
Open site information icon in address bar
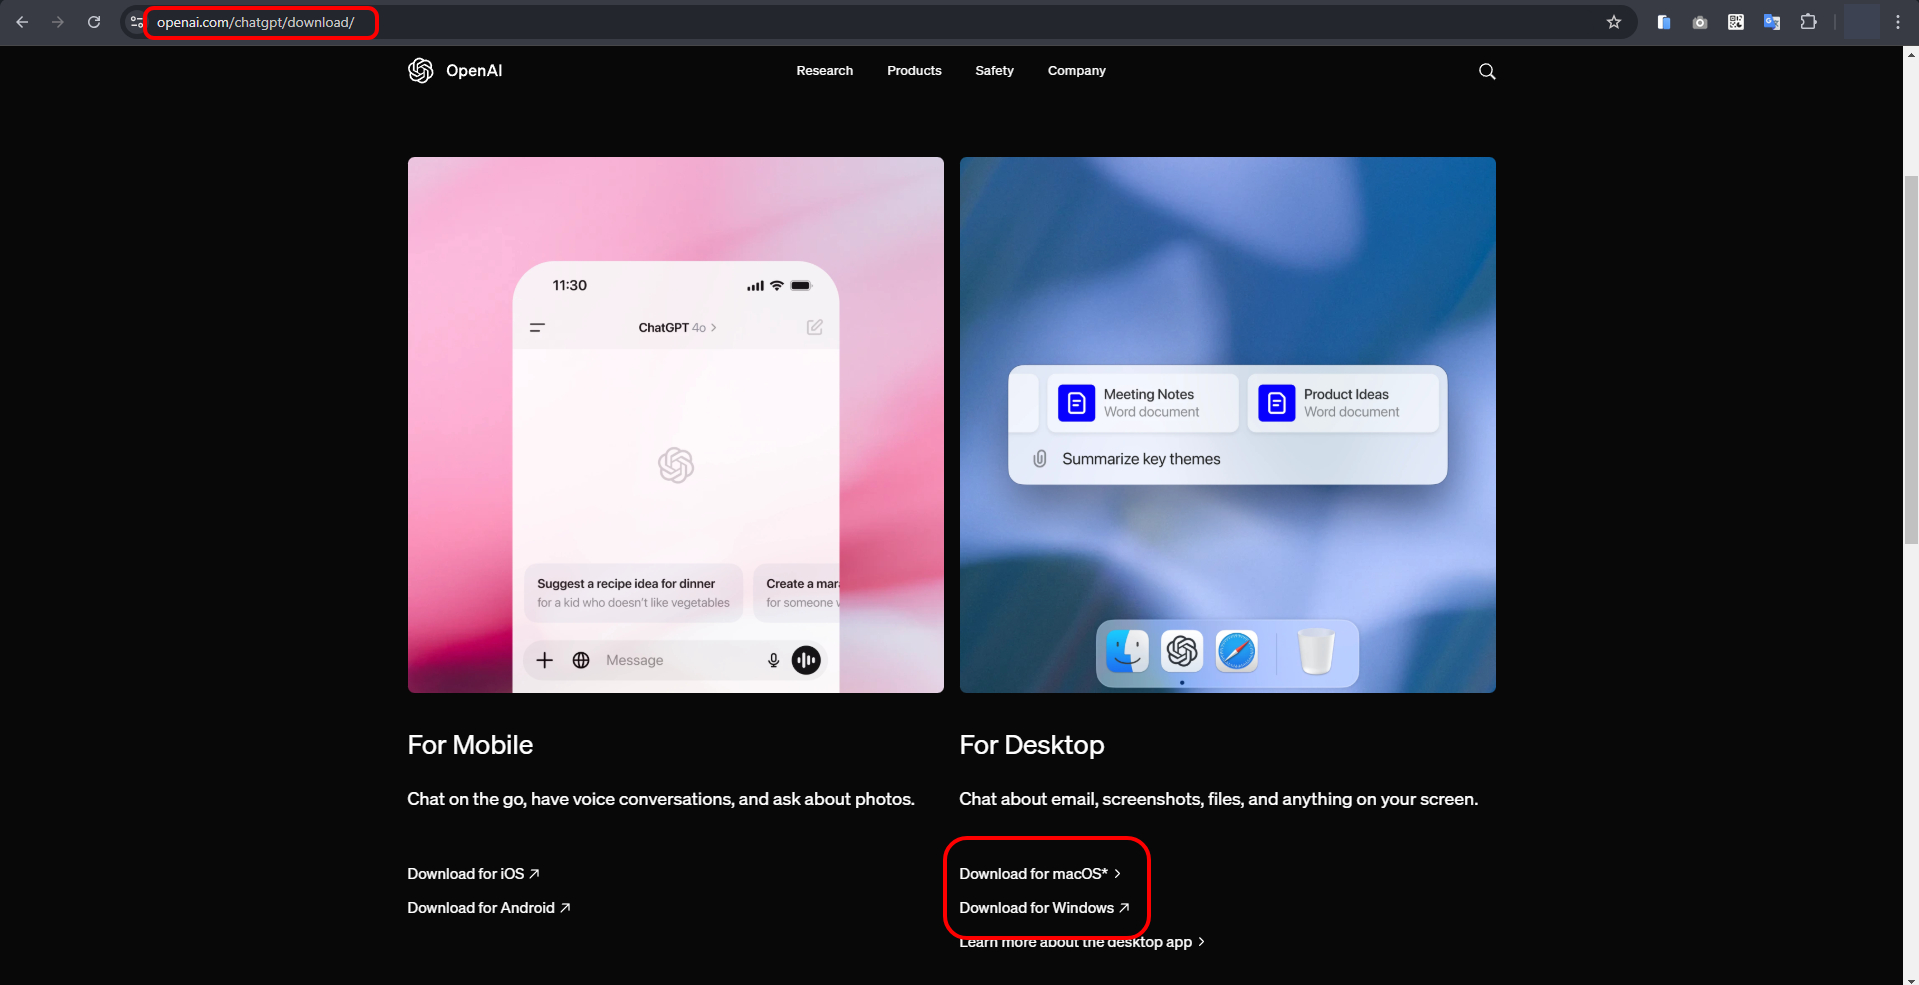137,22
